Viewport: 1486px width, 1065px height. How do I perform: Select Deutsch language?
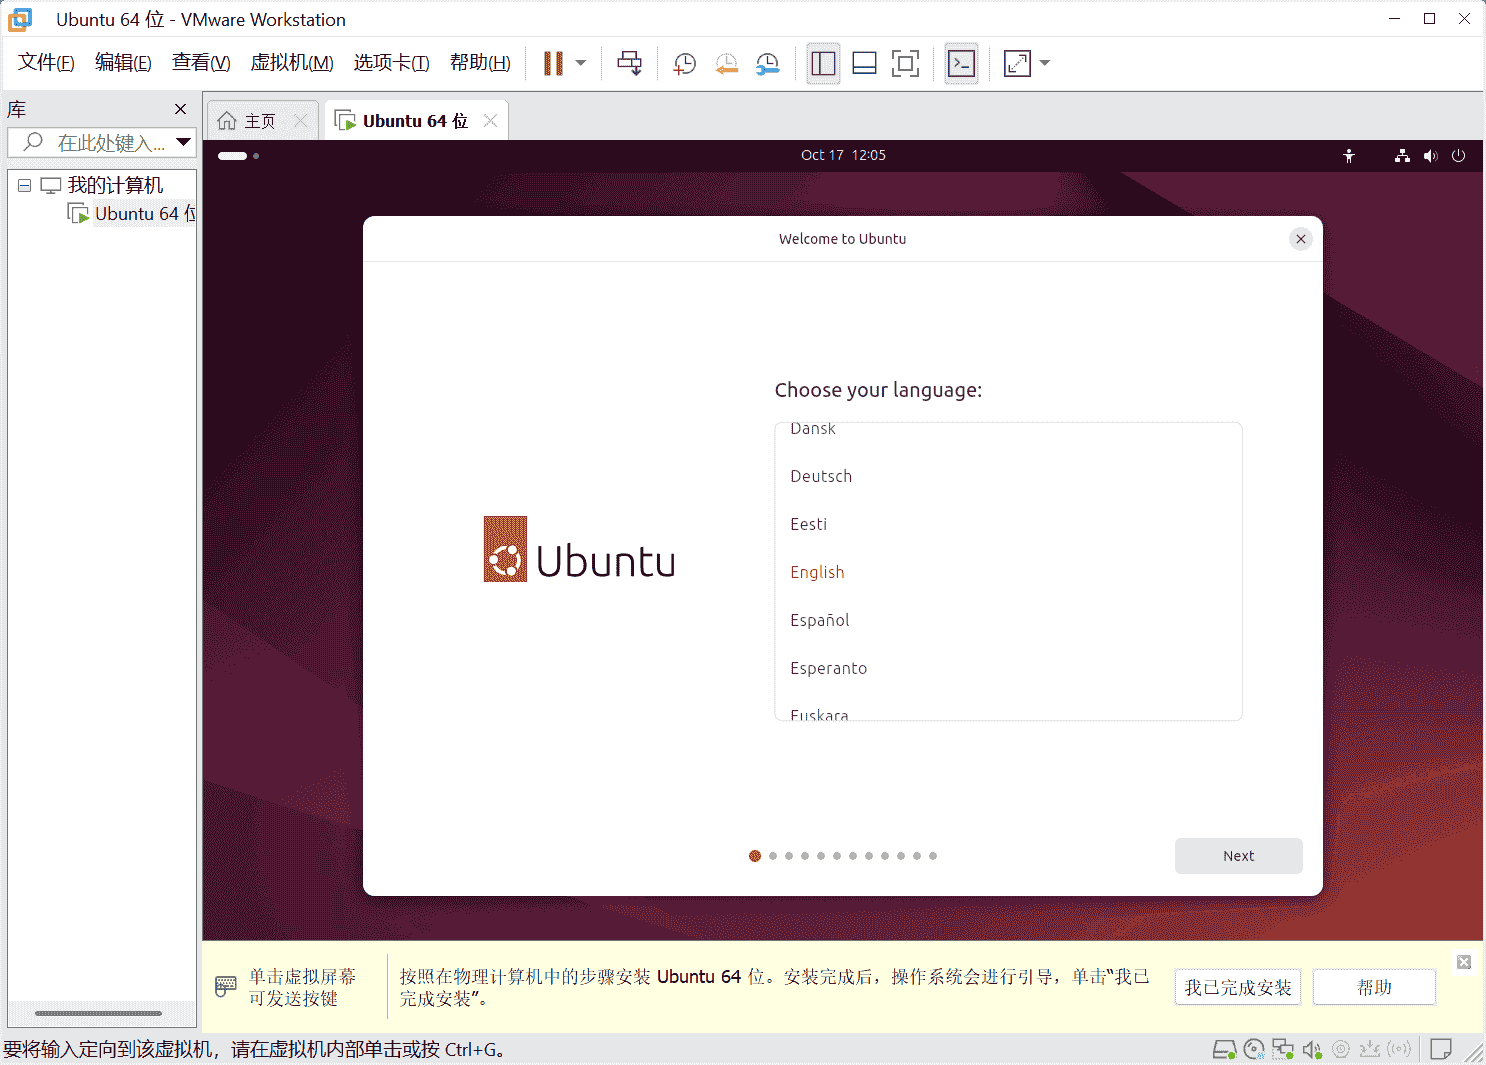tap(1008, 476)
